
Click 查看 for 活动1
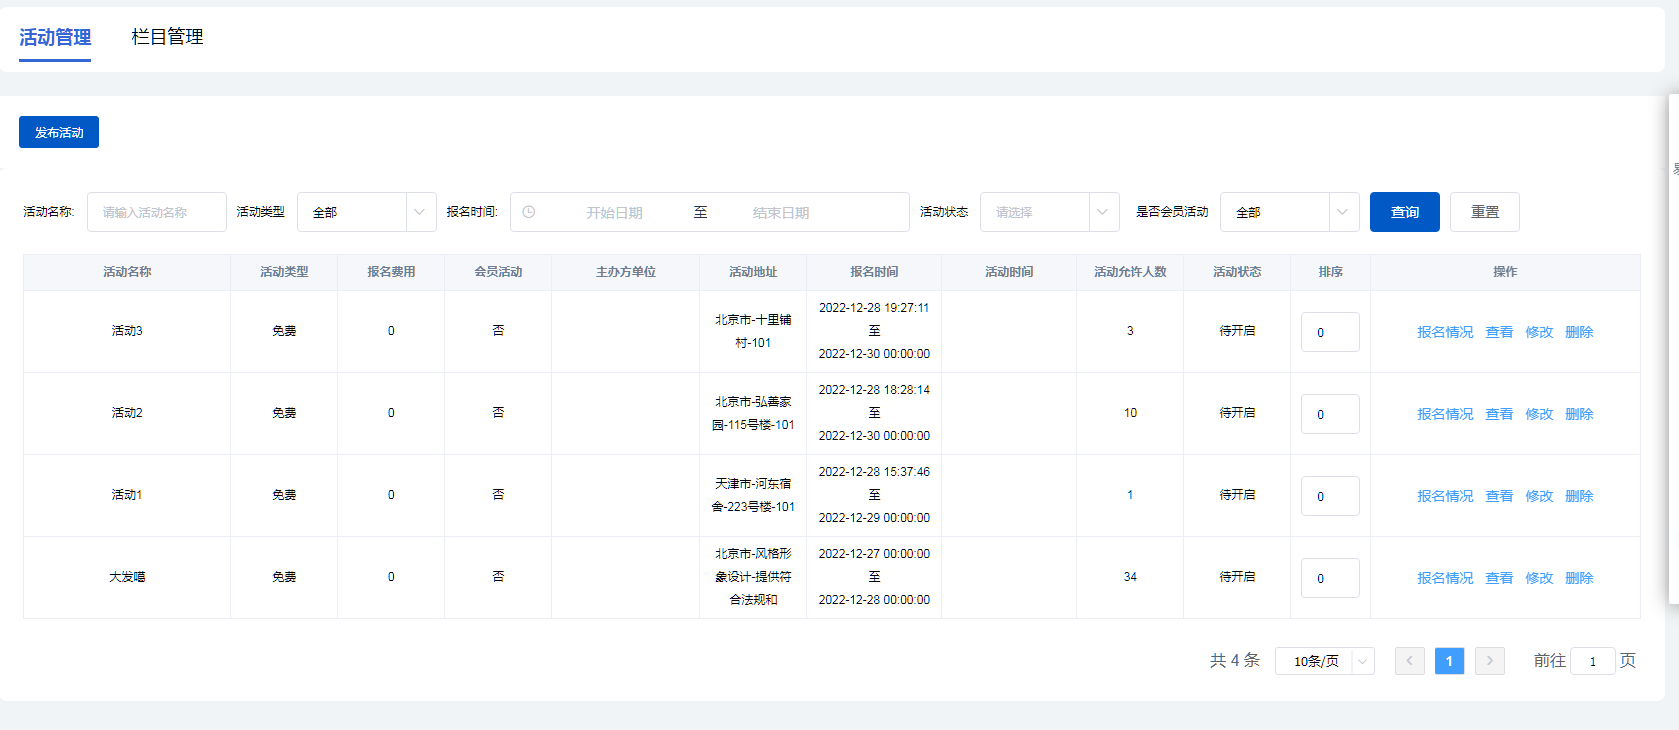pyautogui.click(x=1499, y=496)
